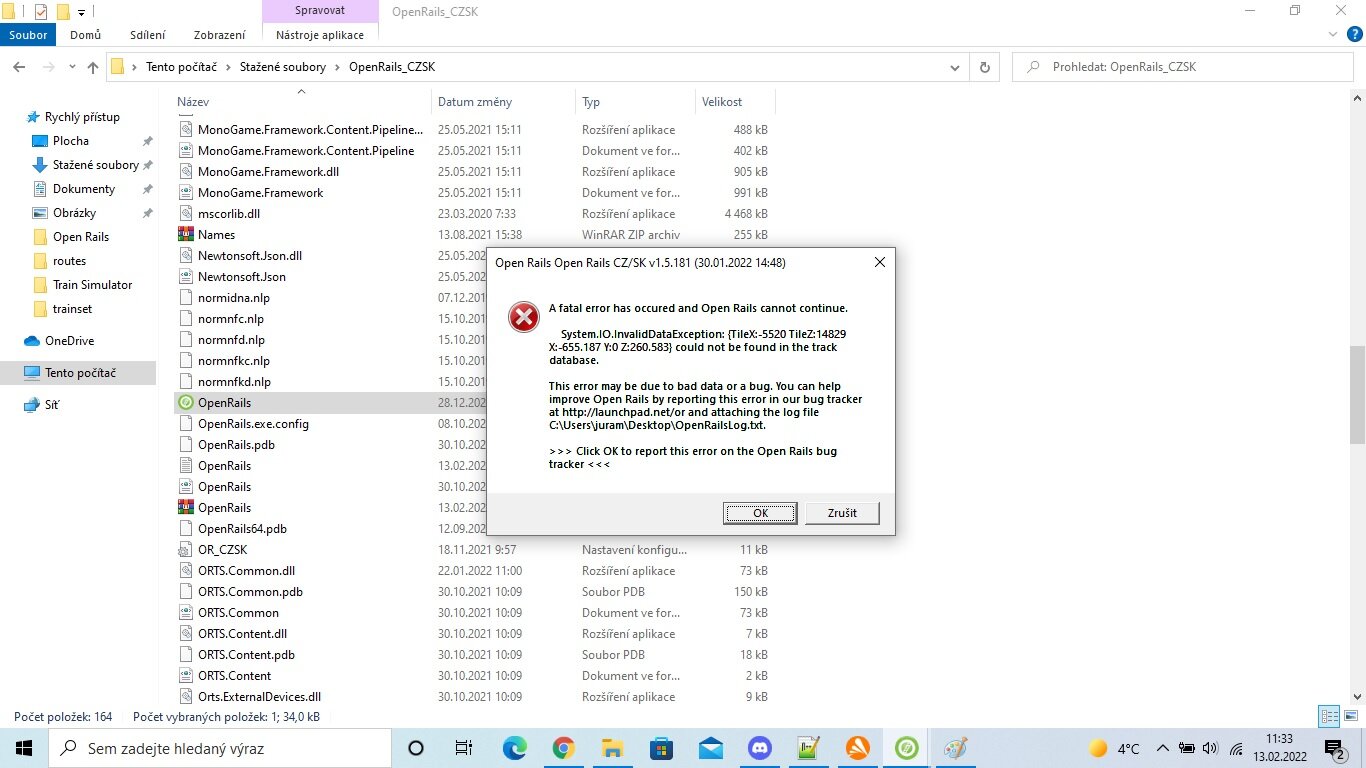Open the volume control in system tray
Screen dimensions: 1366x768
[1210, 748]
